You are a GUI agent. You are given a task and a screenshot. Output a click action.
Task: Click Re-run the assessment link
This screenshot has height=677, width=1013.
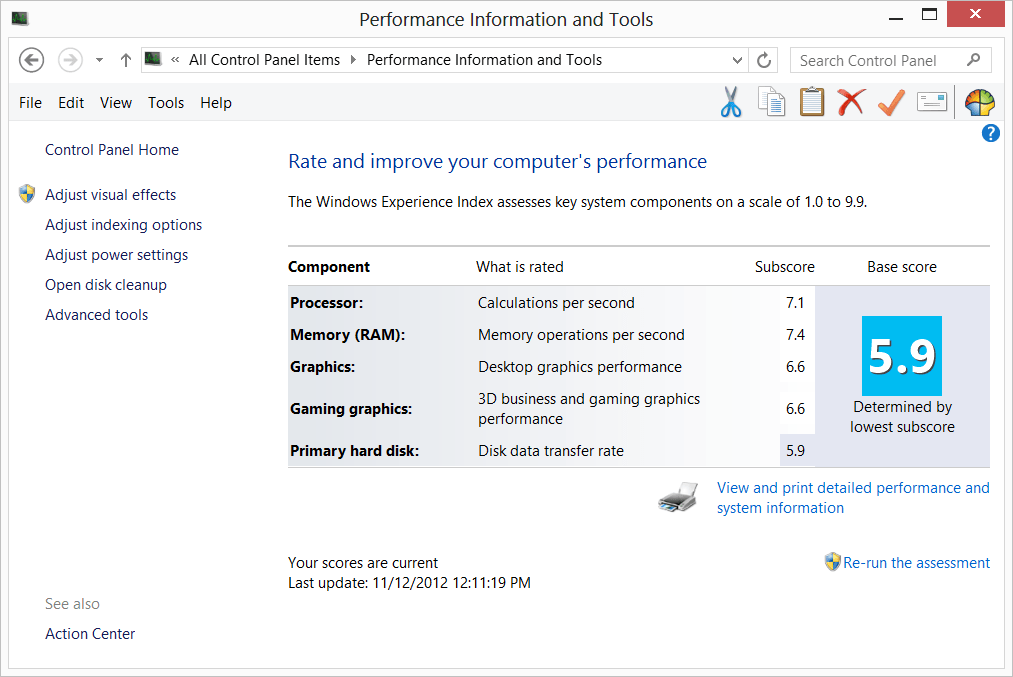pyautogui.click(x=916, y=563)
